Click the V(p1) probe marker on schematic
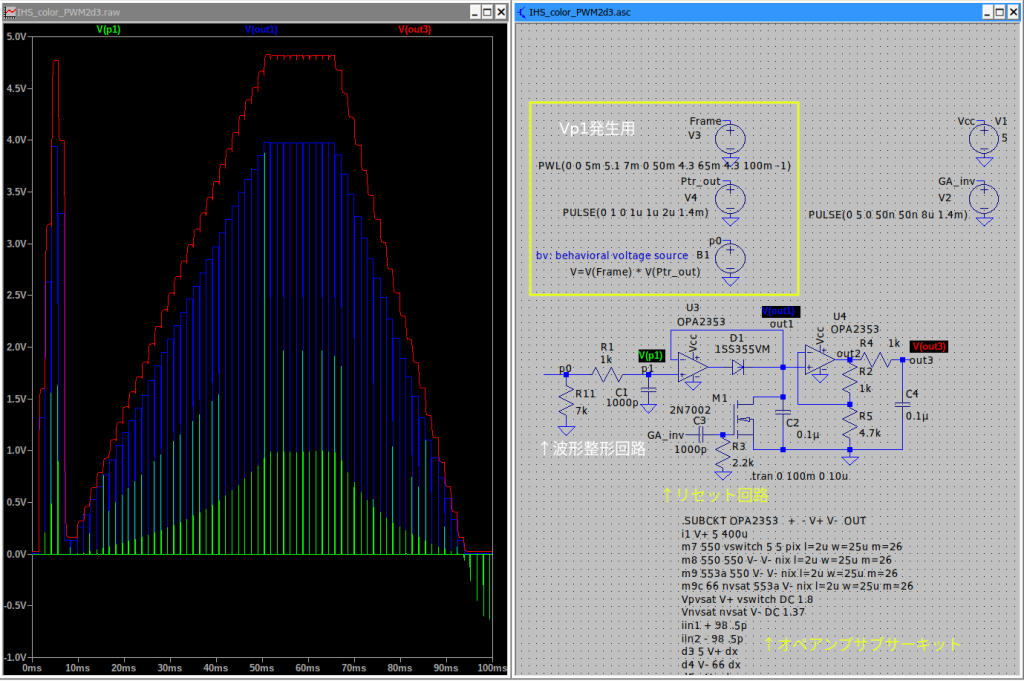 point(651,355)
